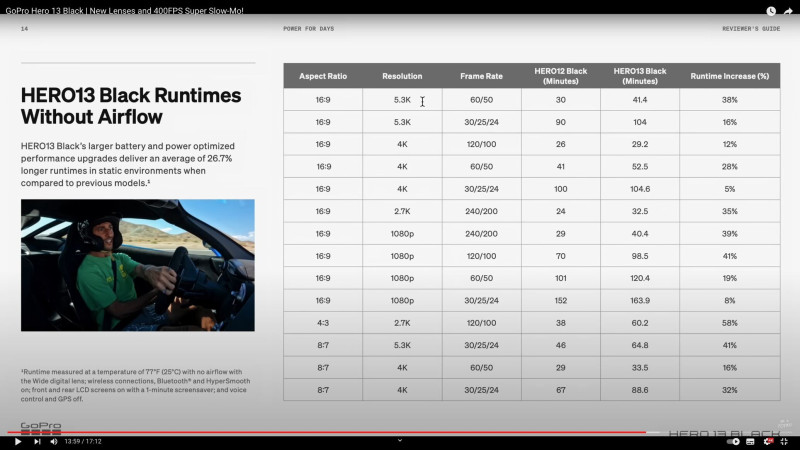Click the 32.5 minutes cell
Viewport: 800px width, 450px height.
tap(640, 211)
